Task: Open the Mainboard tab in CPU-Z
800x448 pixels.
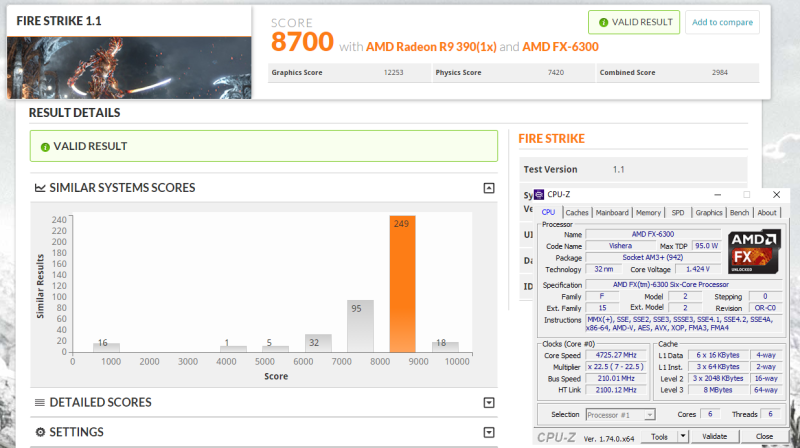Action: pyautogui.click(x=612, y=213)
